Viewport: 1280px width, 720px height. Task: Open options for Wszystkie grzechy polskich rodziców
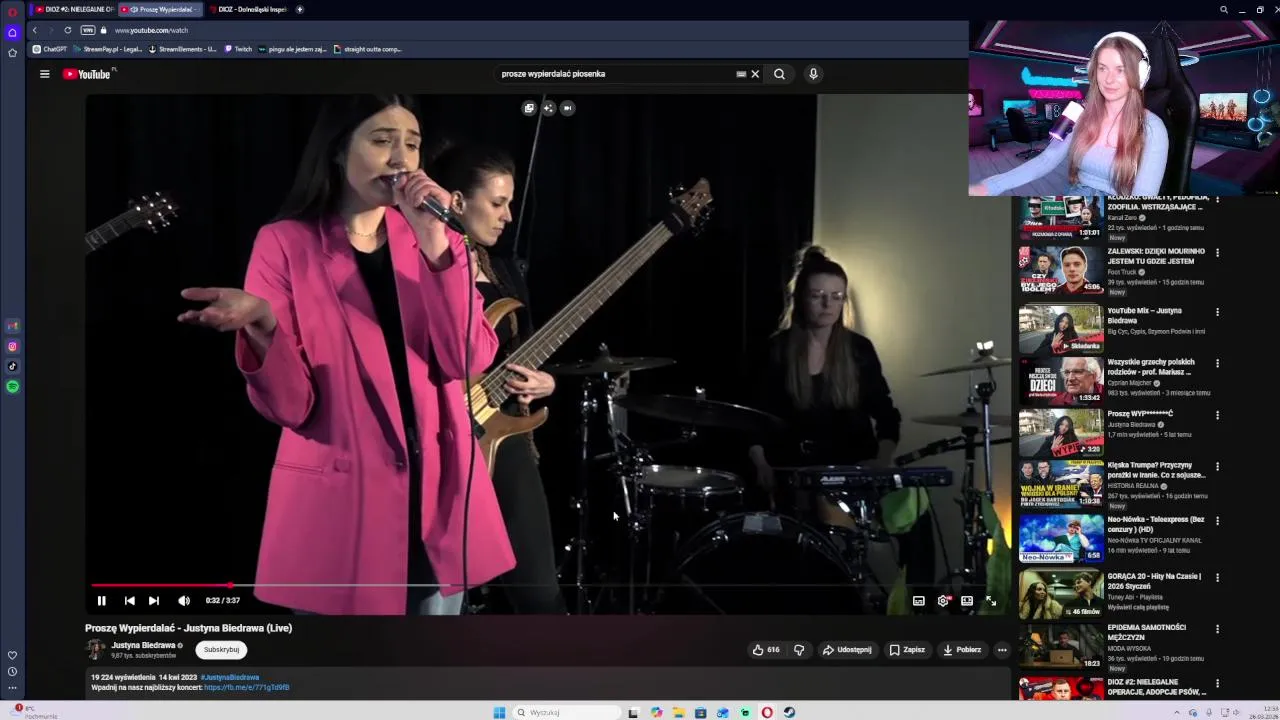click(1217, 365)
